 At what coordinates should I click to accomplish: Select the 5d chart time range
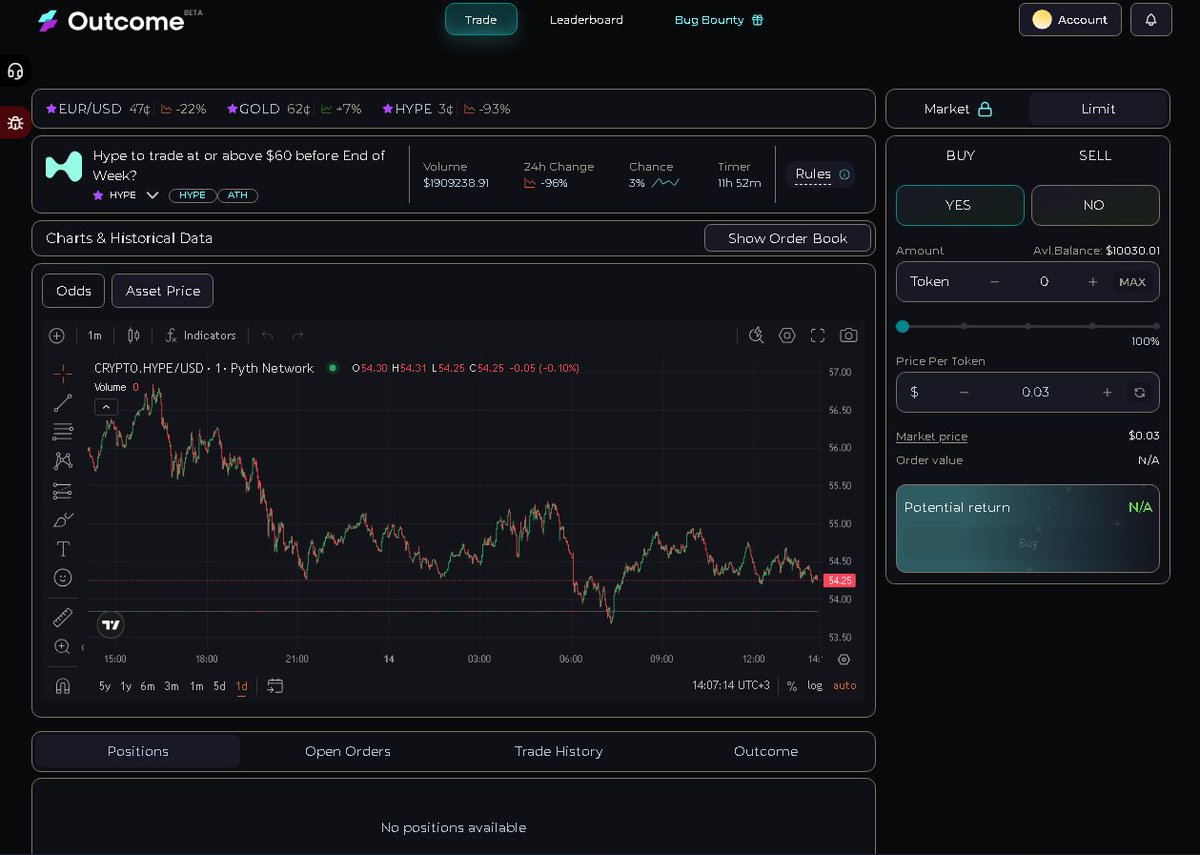coord(219,686)
